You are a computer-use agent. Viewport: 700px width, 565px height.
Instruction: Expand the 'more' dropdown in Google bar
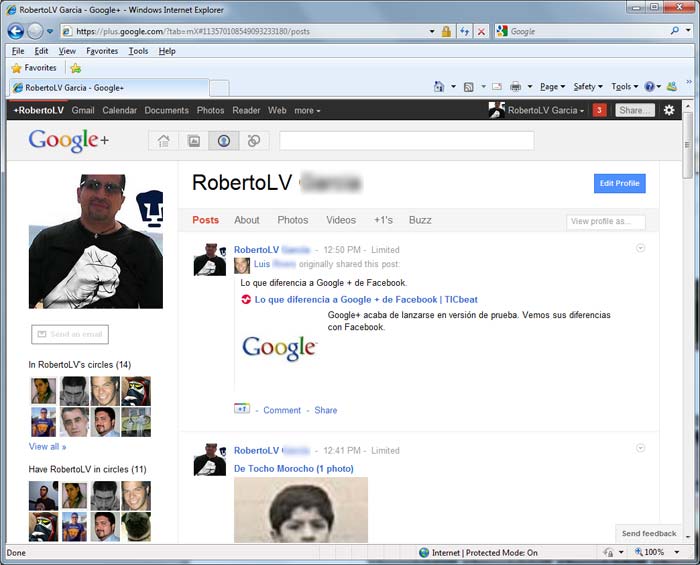307,110
